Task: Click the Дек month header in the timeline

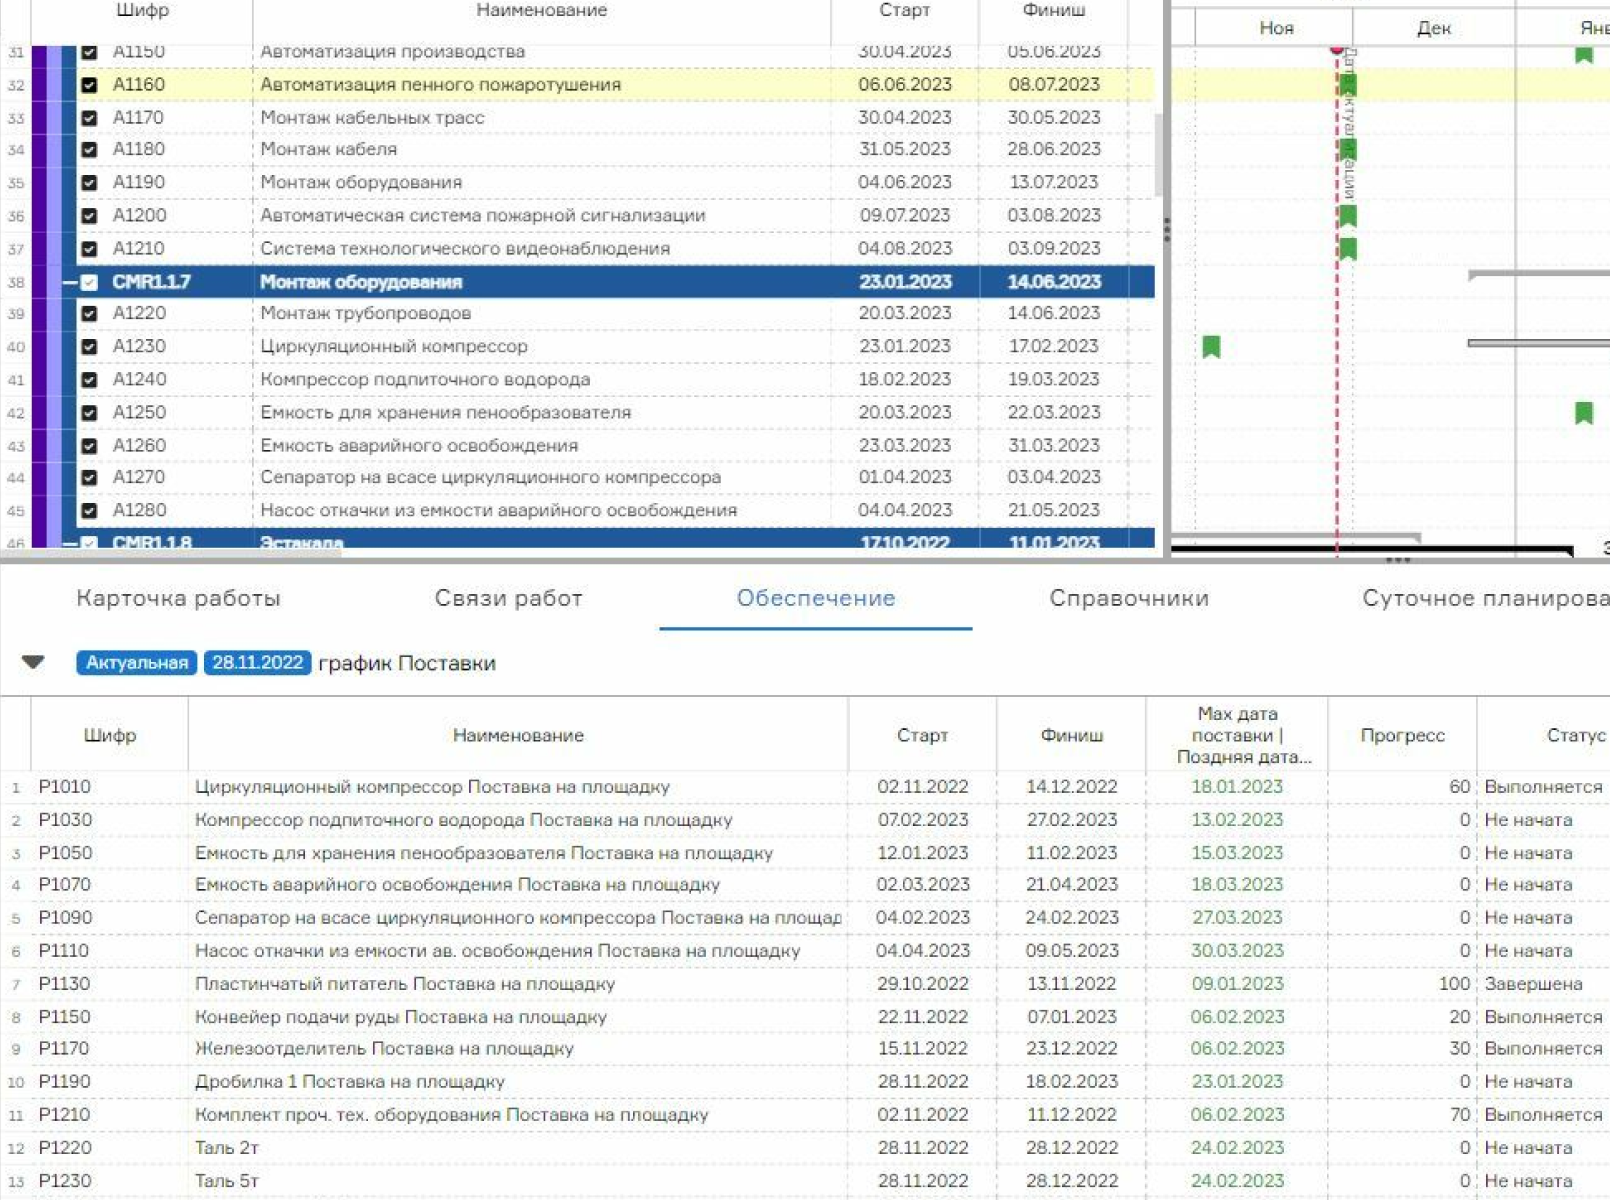Action: click(x=1433, y=28)
